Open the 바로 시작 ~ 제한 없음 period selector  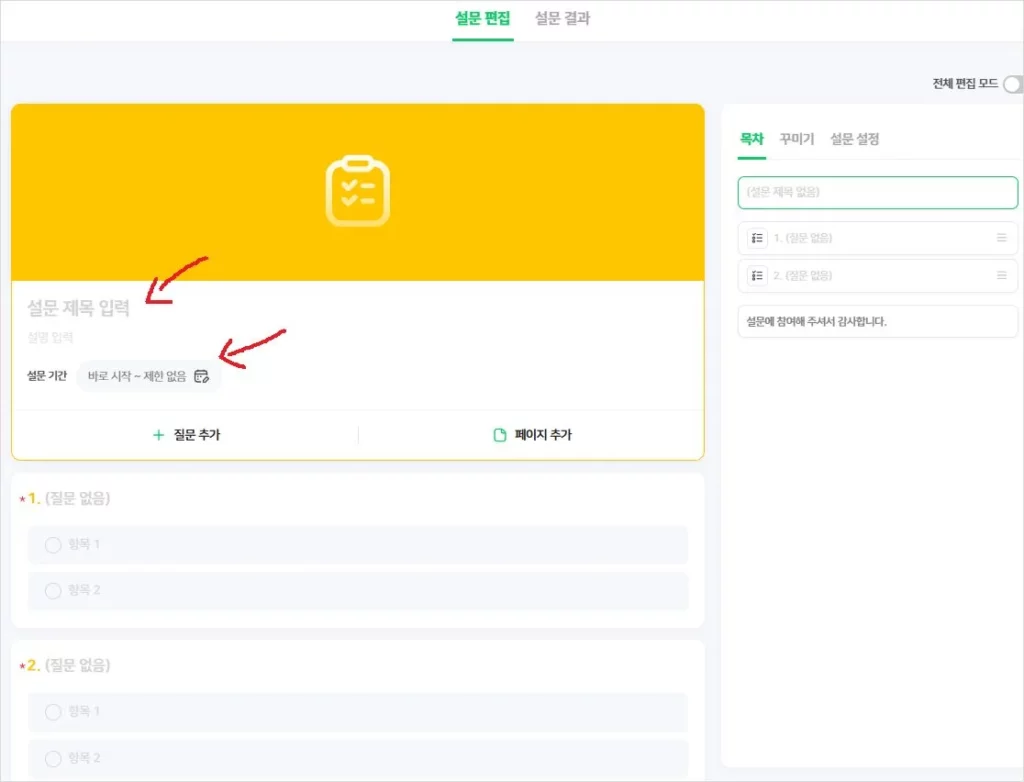(x=138, y=376)
